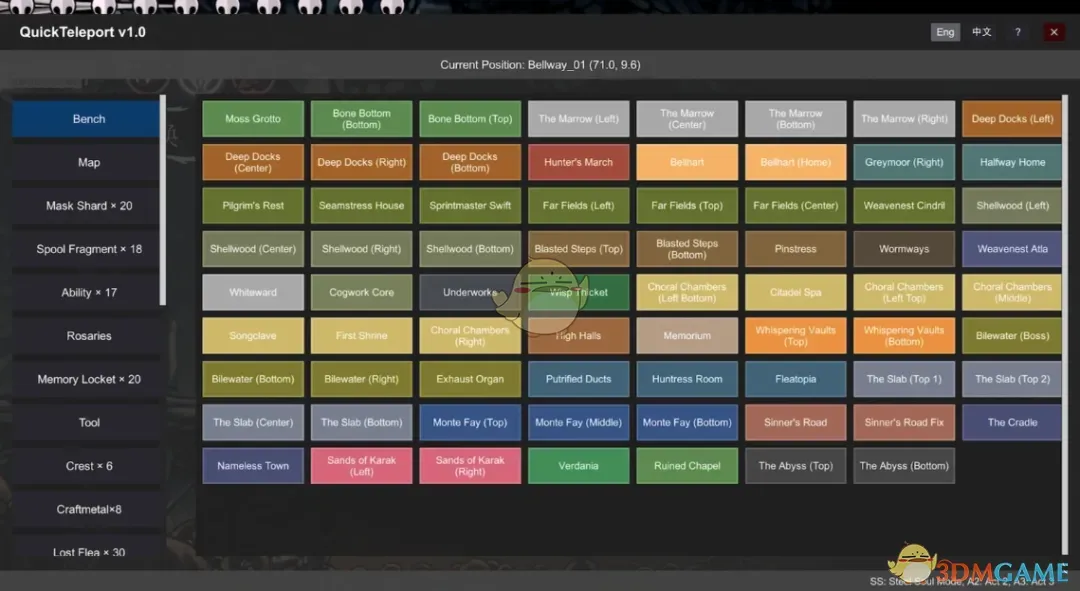
Task: Open Mask Shard × 20 category
Action: click(88, 206)
